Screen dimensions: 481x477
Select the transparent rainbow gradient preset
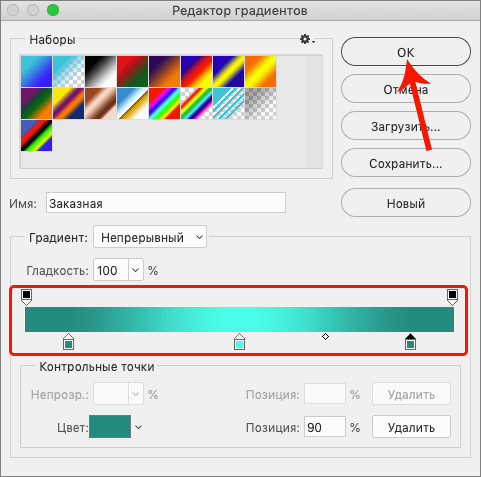196,103
